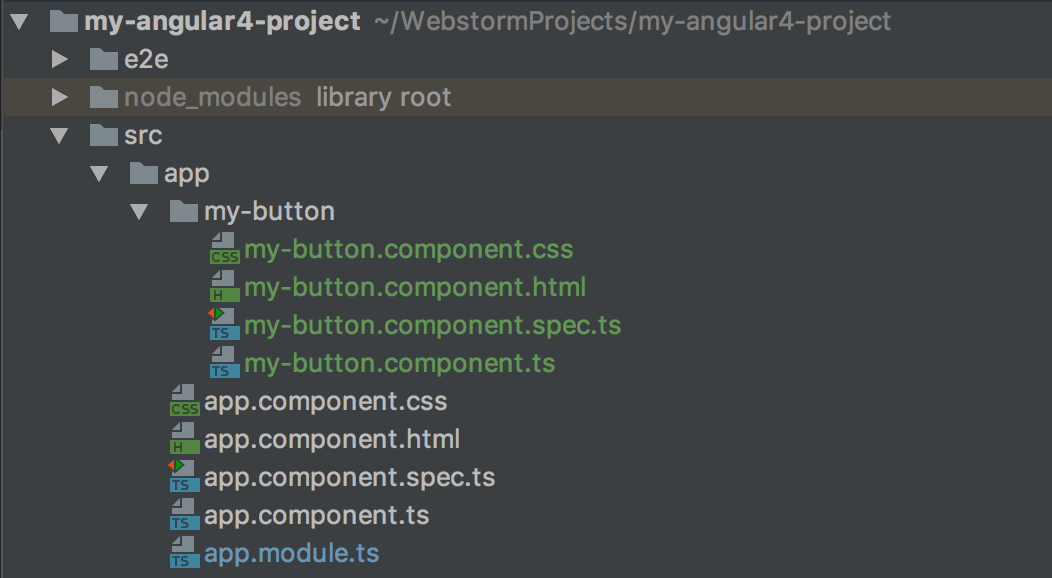Image resolution: width=1052 pixels, height=578 pixels.
Task: Click the HTML icon of my-button.component.html
Action: tap(224, 287)
